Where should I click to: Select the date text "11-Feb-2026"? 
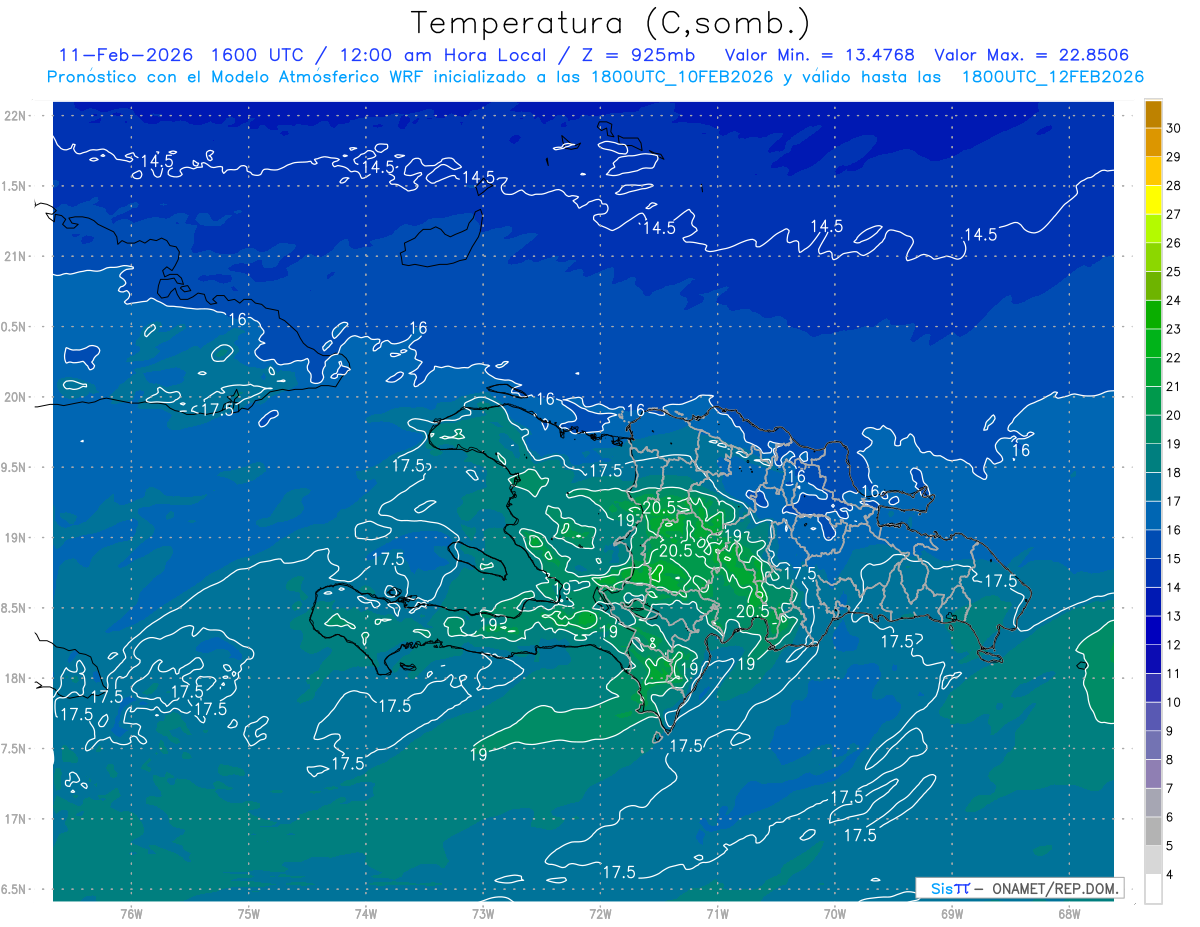coord(124,55)
